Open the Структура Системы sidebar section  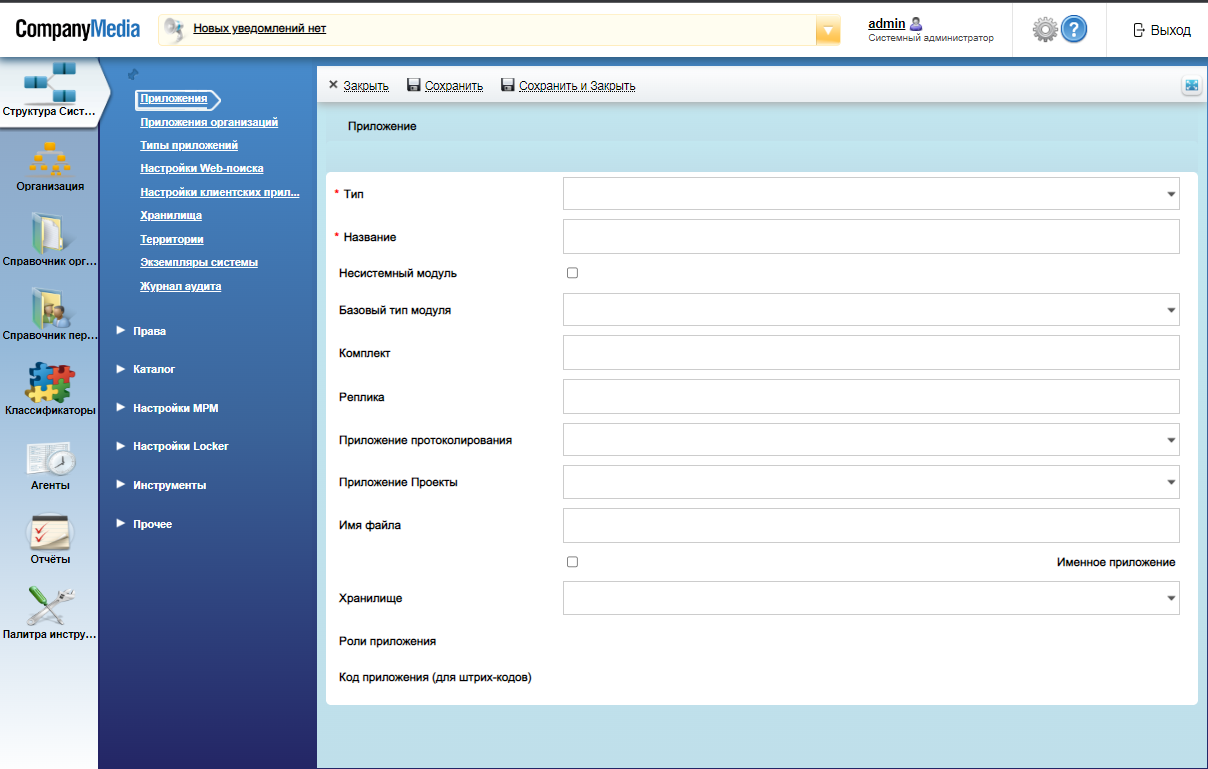[49, 91]
